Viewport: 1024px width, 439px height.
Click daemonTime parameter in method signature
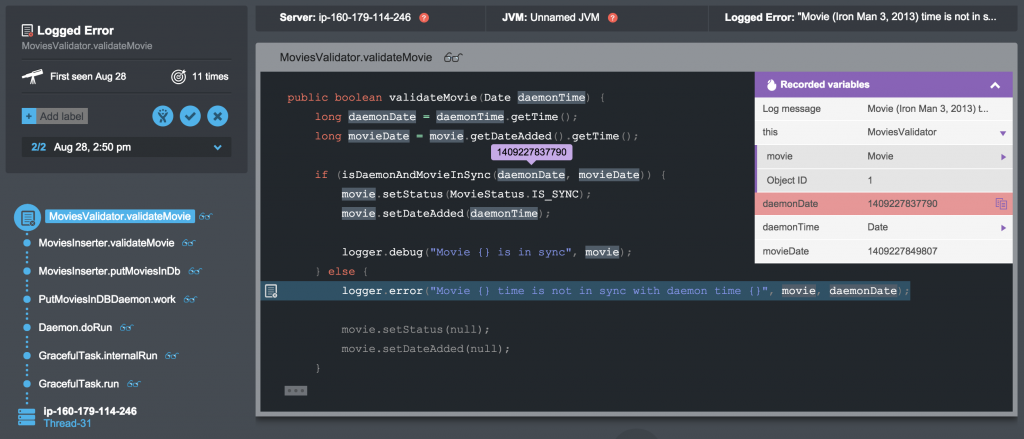click(552, 98)
